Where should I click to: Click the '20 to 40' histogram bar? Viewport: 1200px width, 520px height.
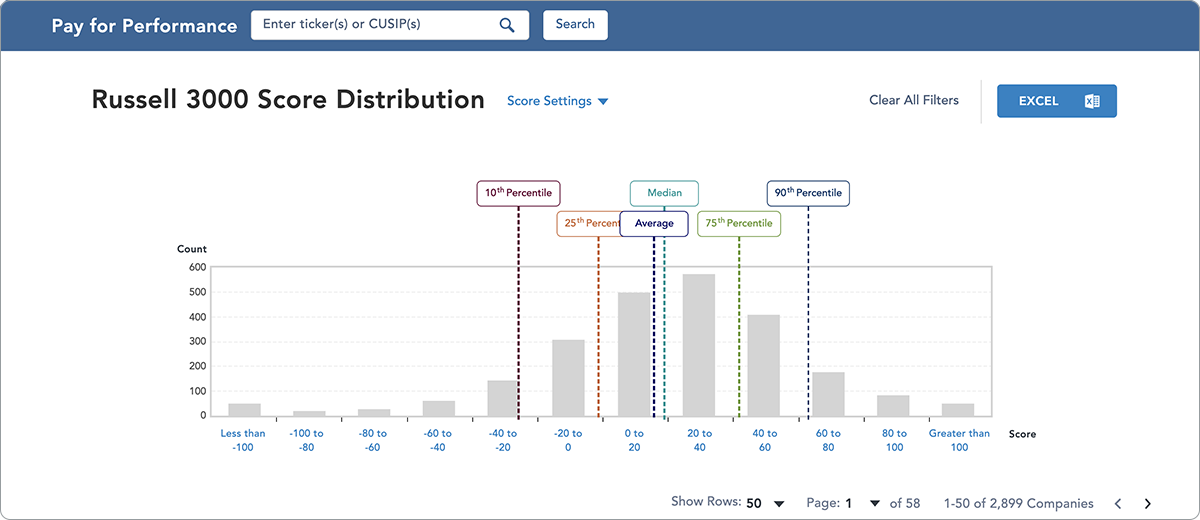click(x=699, y=345)
